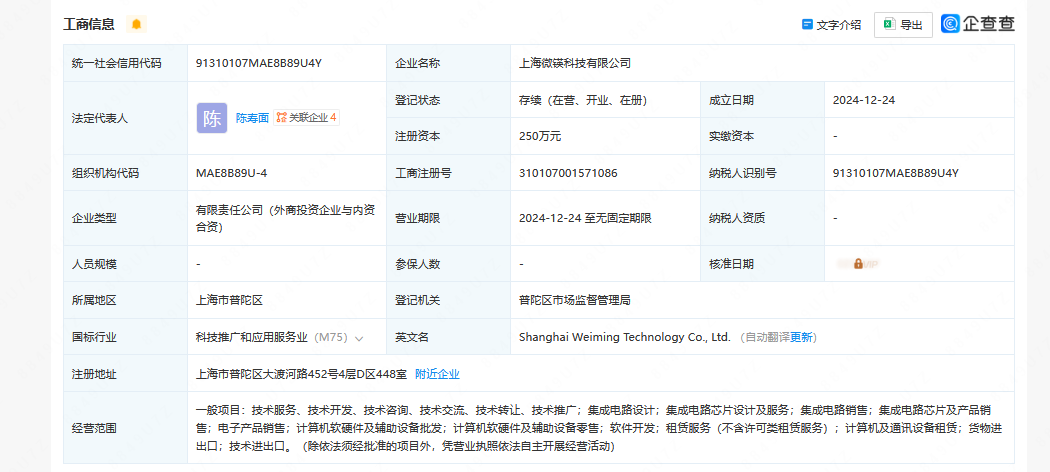Image resolution: width=1050 pixels, height=472 pixels.
Task: Click enterprise type 有限责任公司 text
Action: (x=286, y=218)
